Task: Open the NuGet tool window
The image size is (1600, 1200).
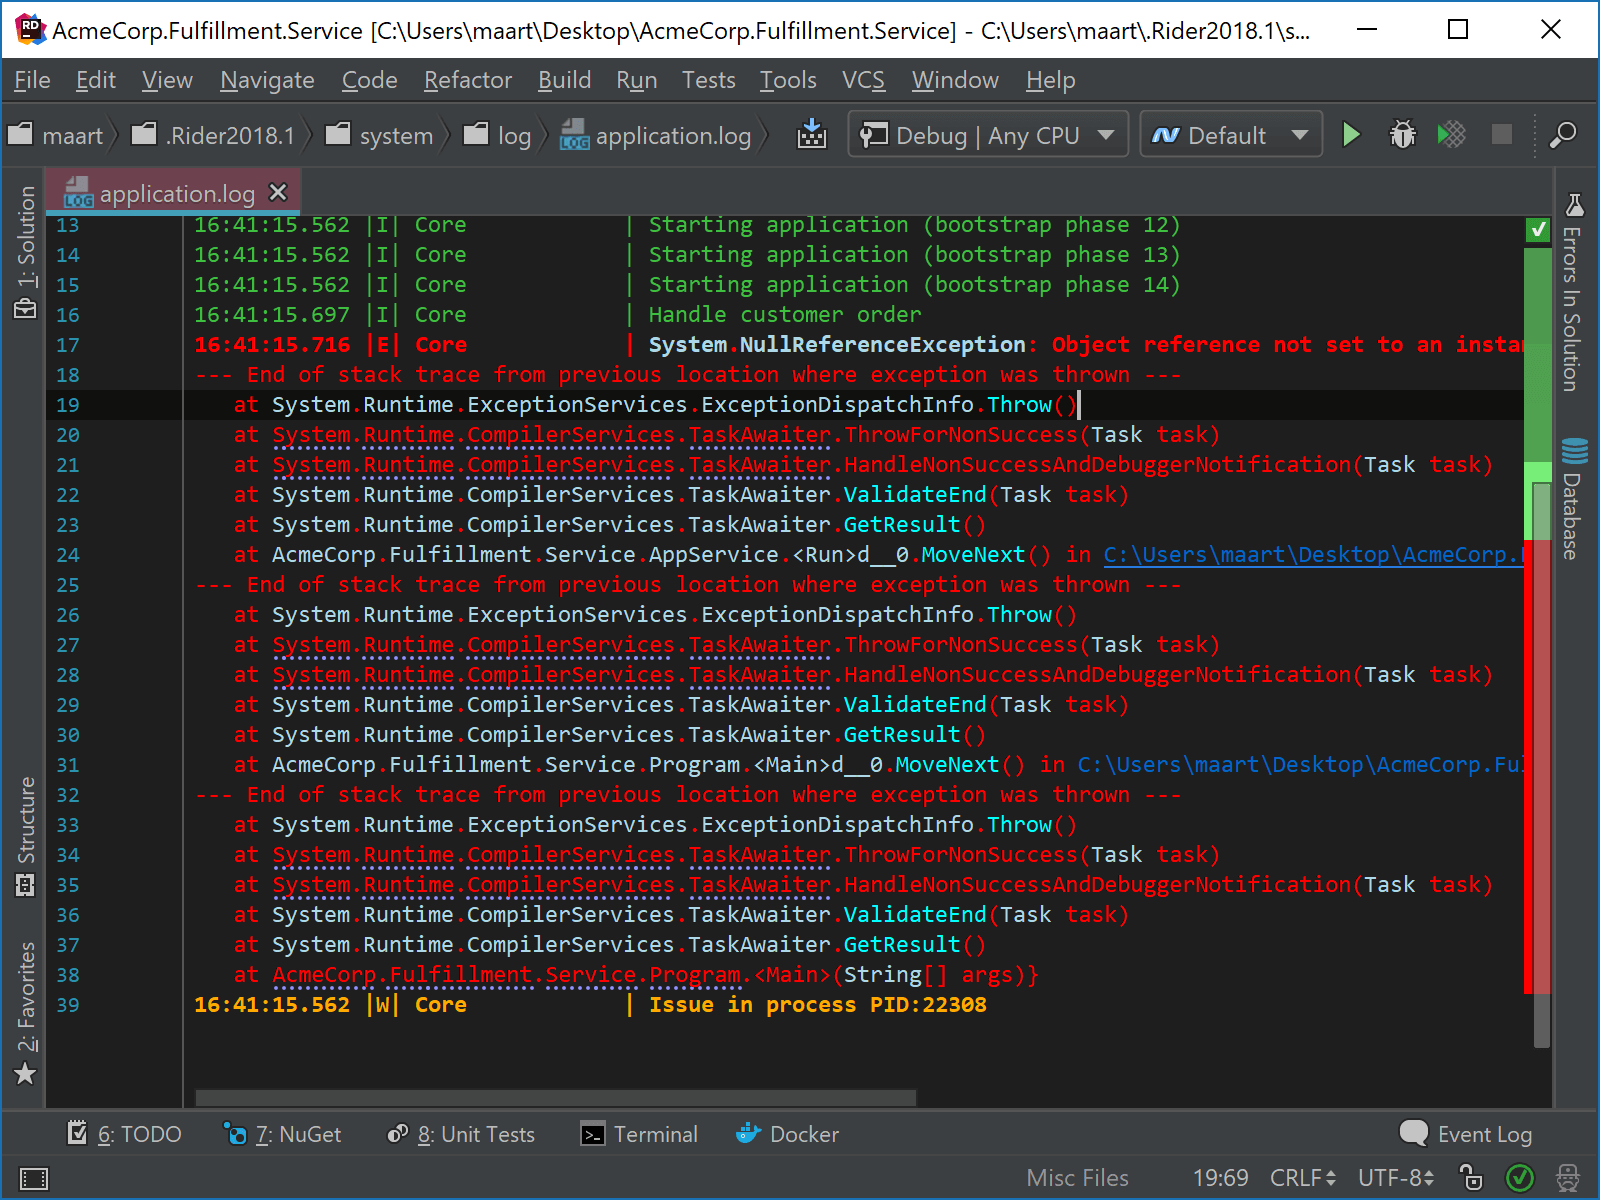Action: coord(283,1134)
